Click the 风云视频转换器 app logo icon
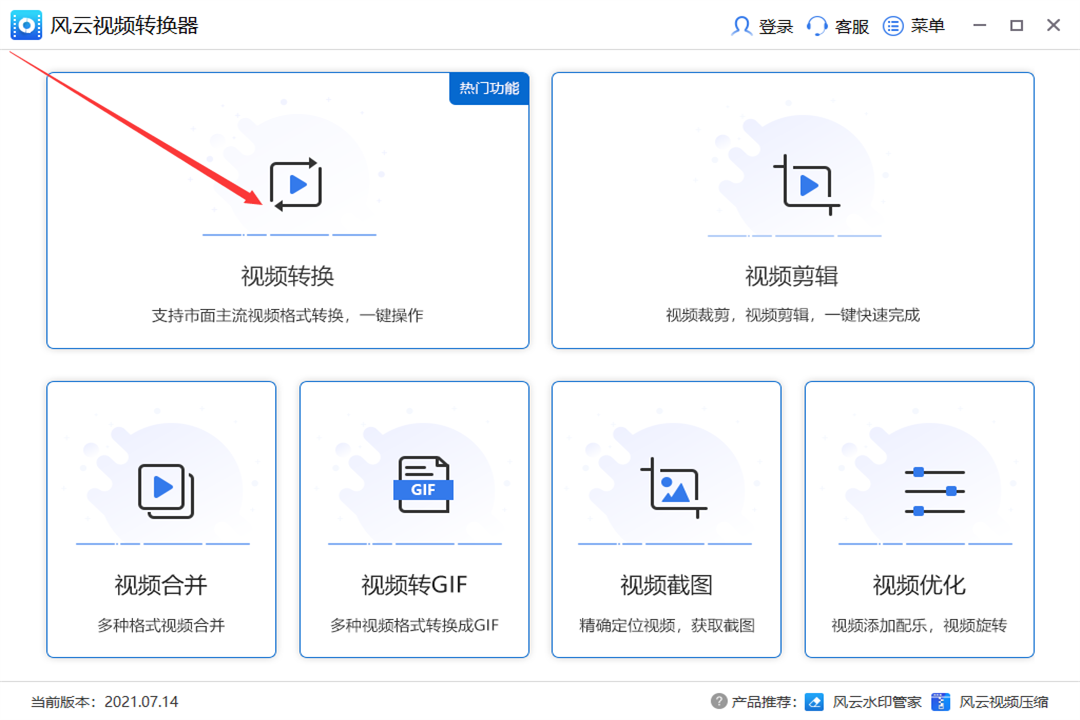 click(26, 25)
